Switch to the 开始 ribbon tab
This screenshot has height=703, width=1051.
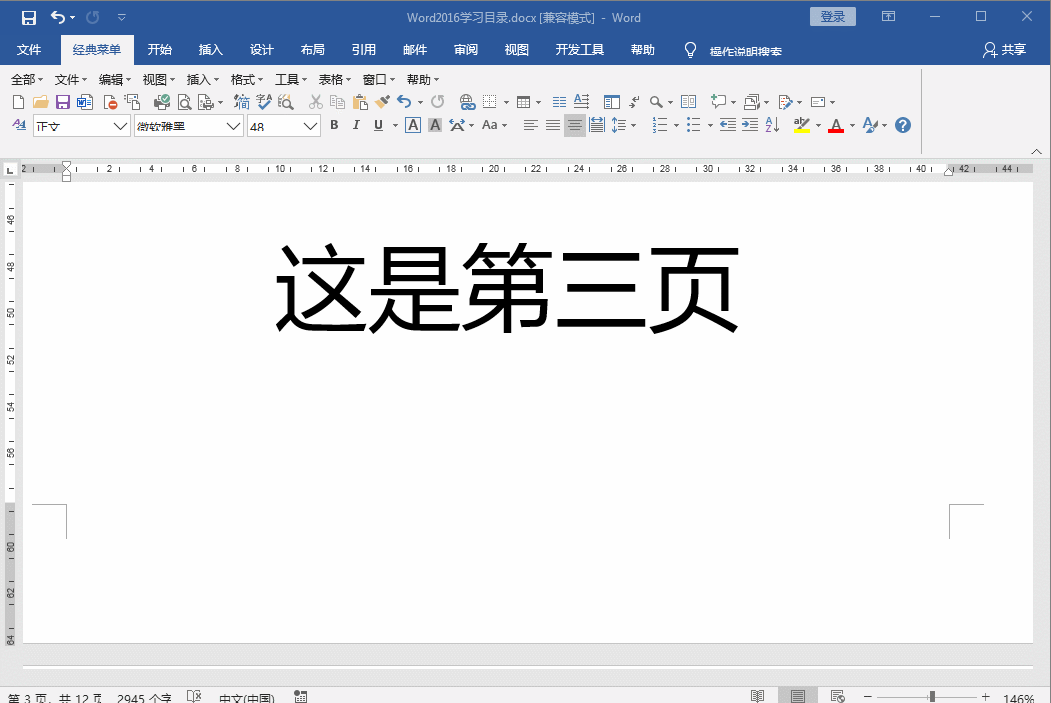coord(159,50)
